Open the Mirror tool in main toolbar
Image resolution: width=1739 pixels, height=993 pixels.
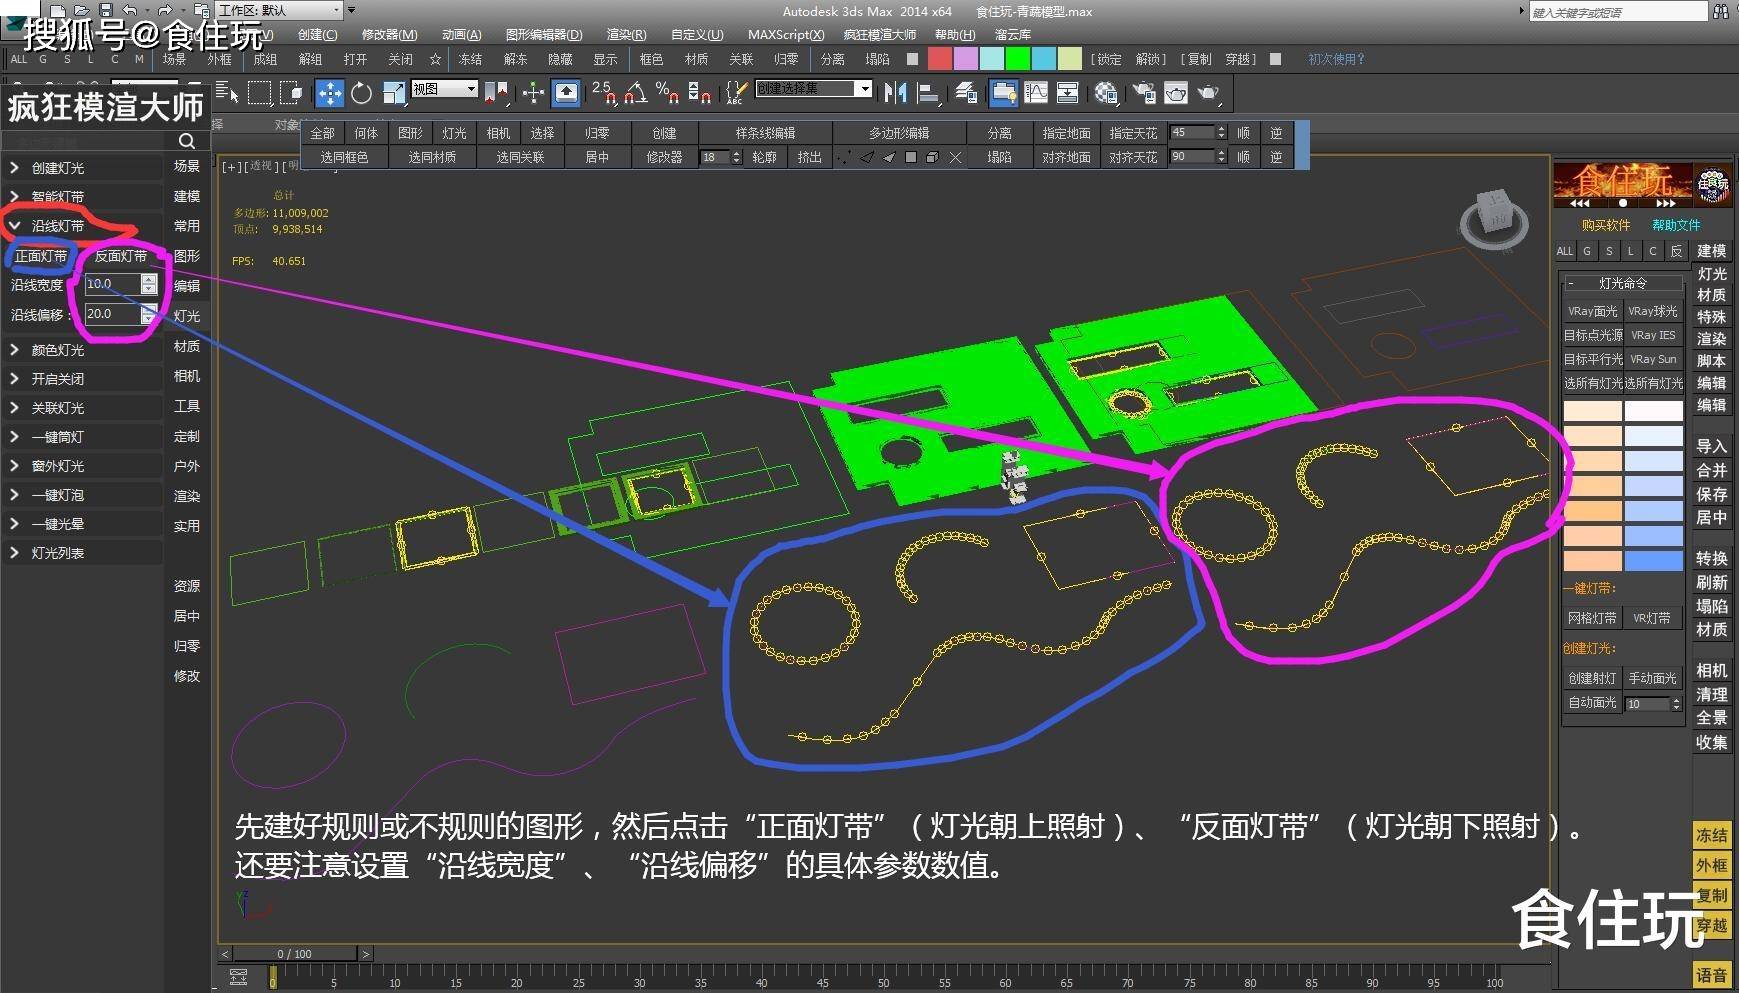click(x=895, y=93)
